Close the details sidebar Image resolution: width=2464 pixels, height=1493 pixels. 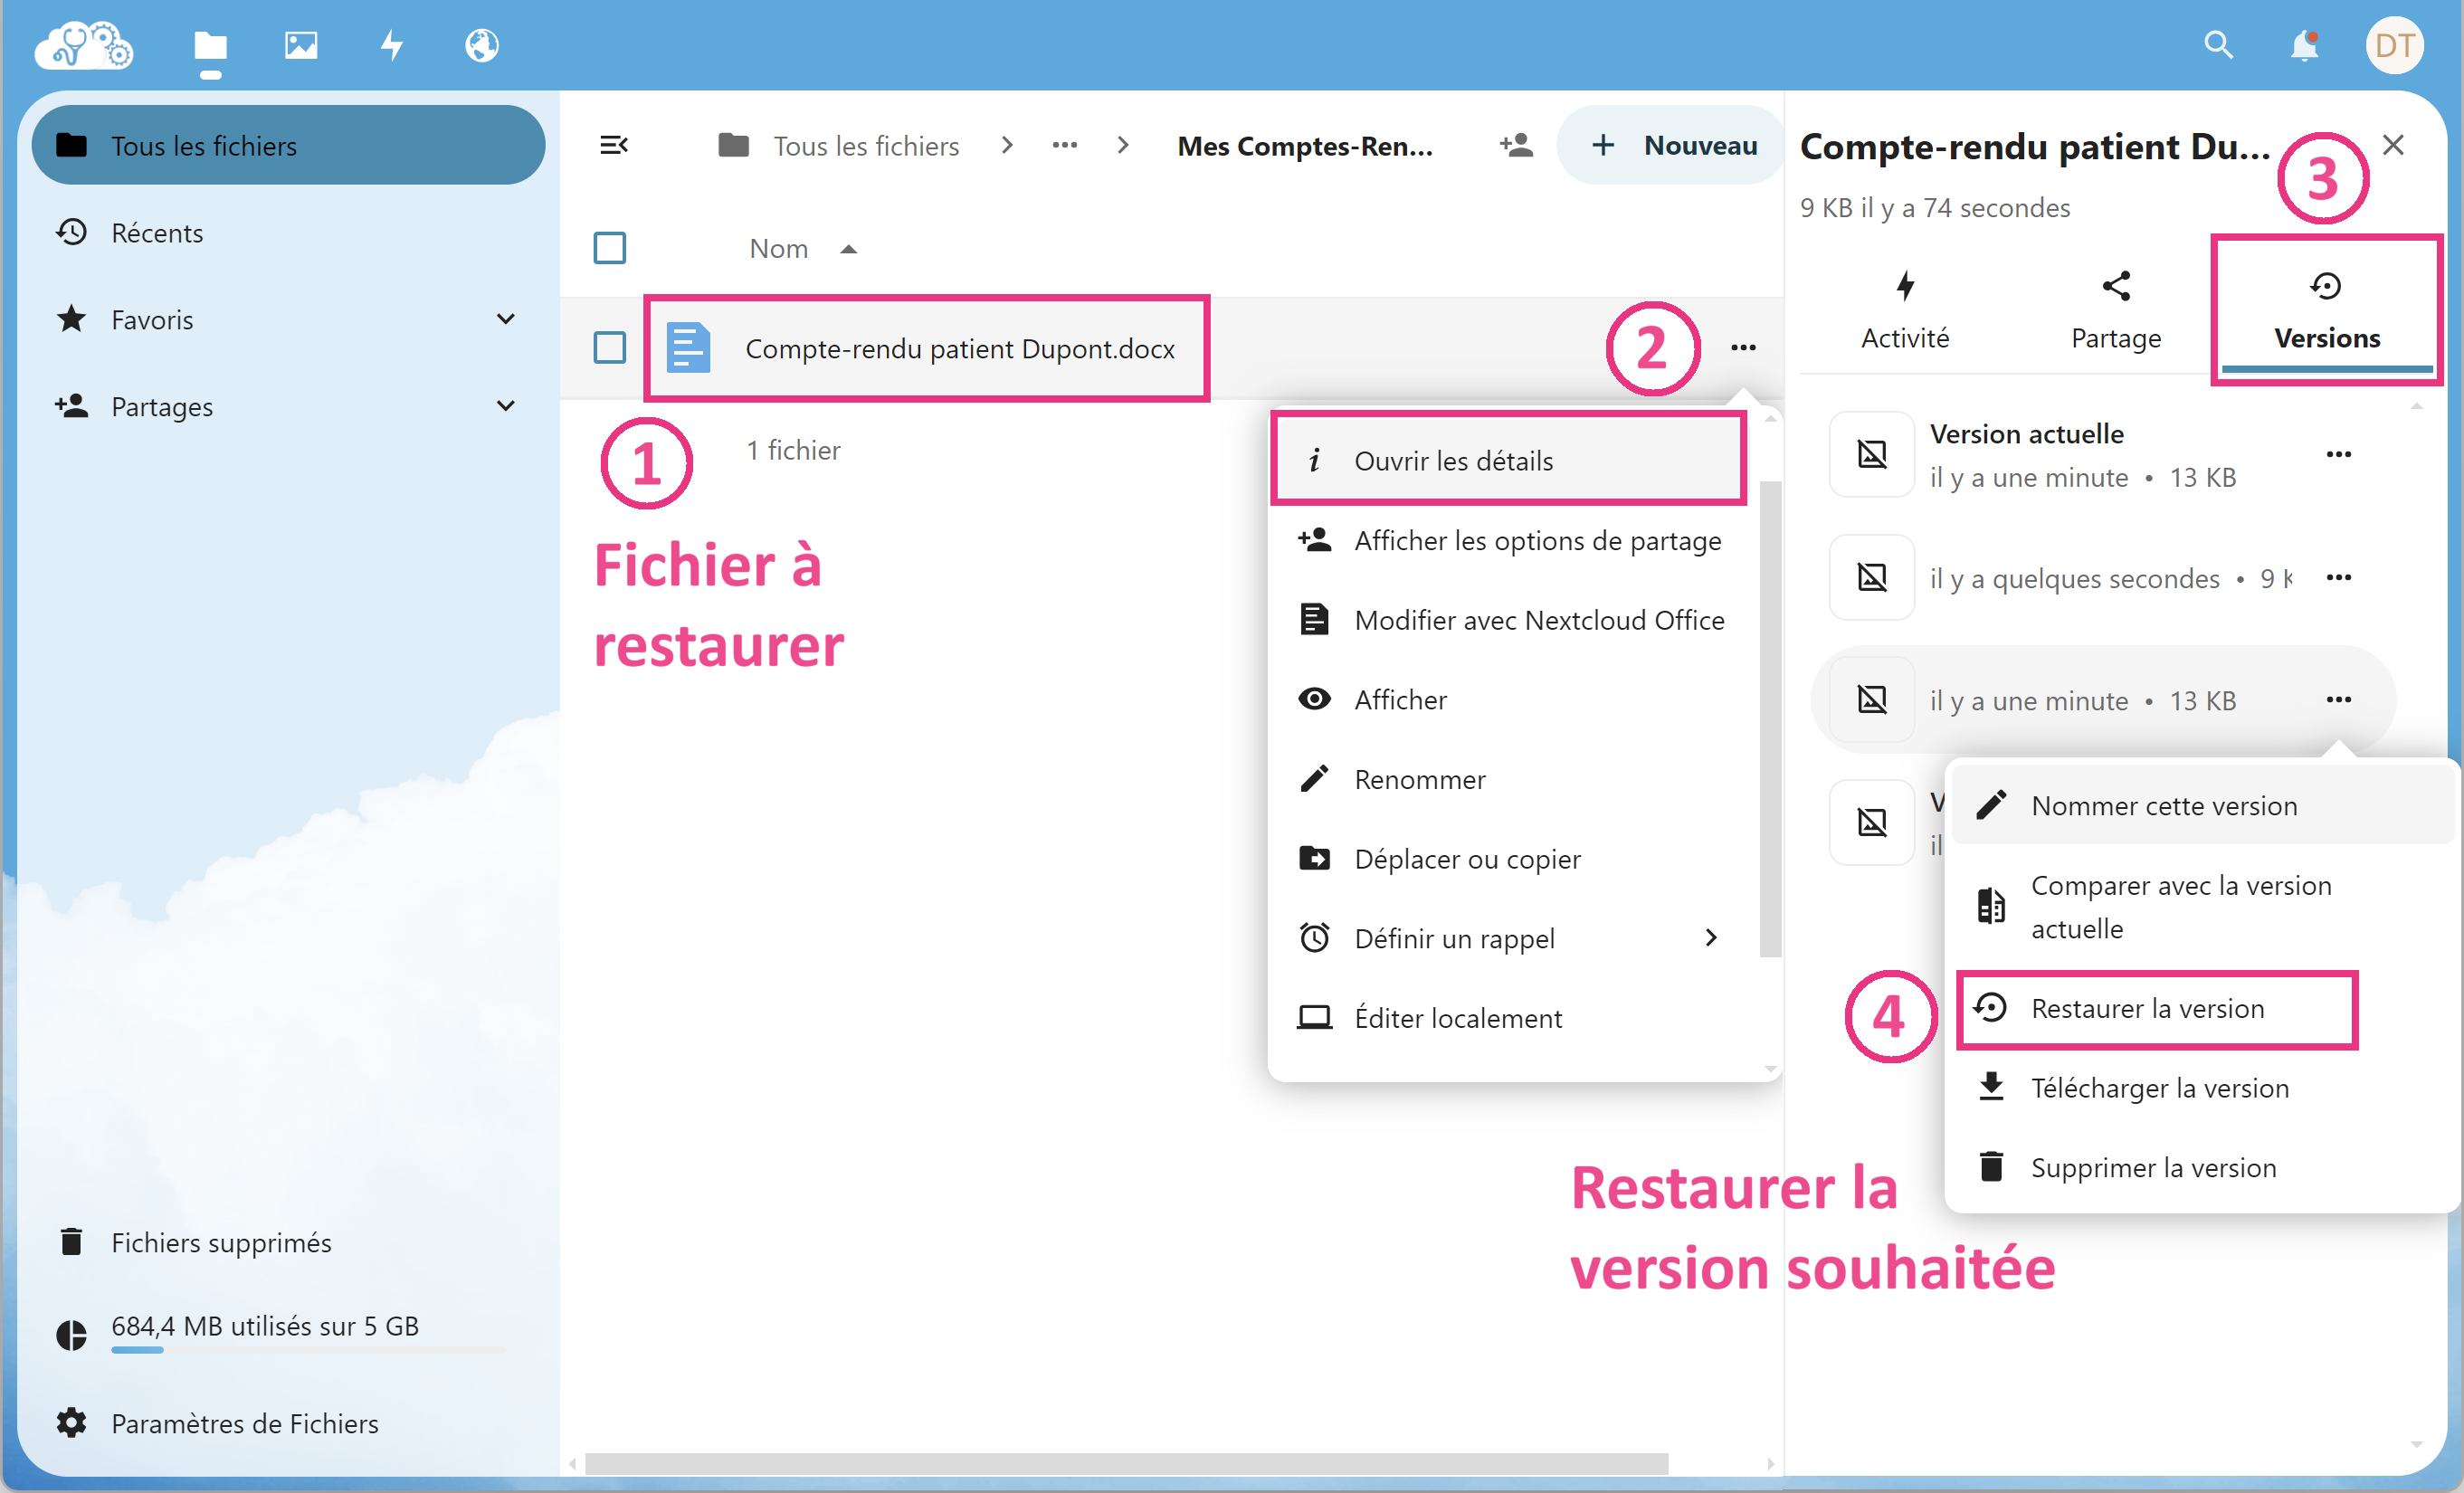(2393, 145)
